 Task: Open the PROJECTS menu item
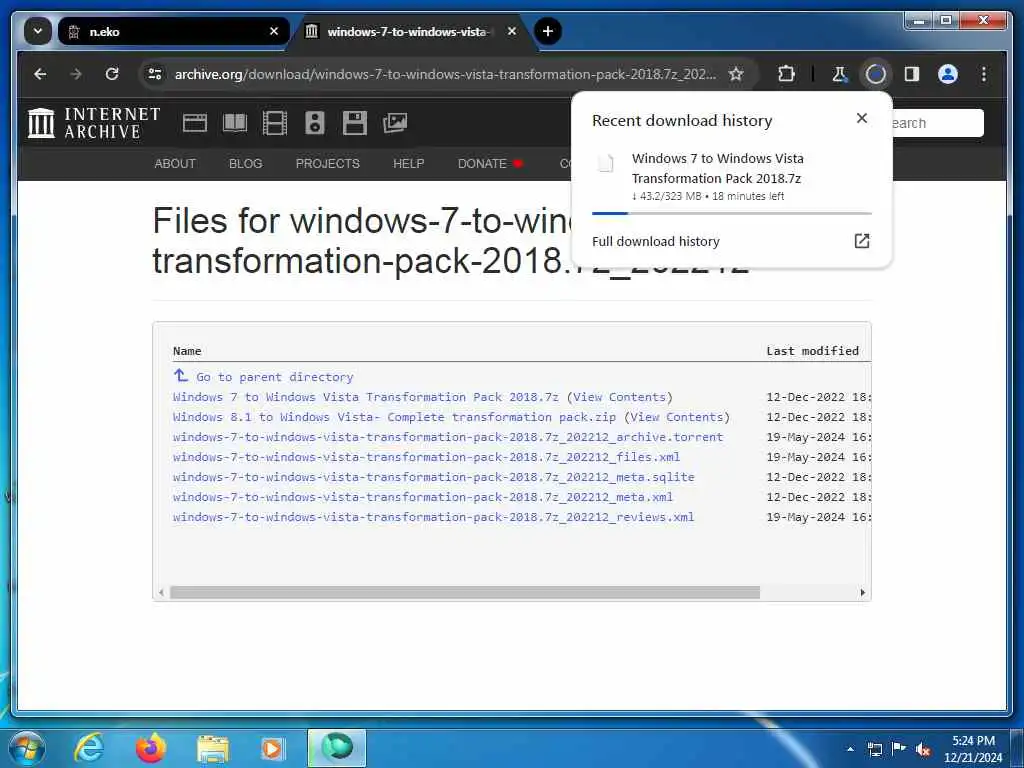(328, 163)
